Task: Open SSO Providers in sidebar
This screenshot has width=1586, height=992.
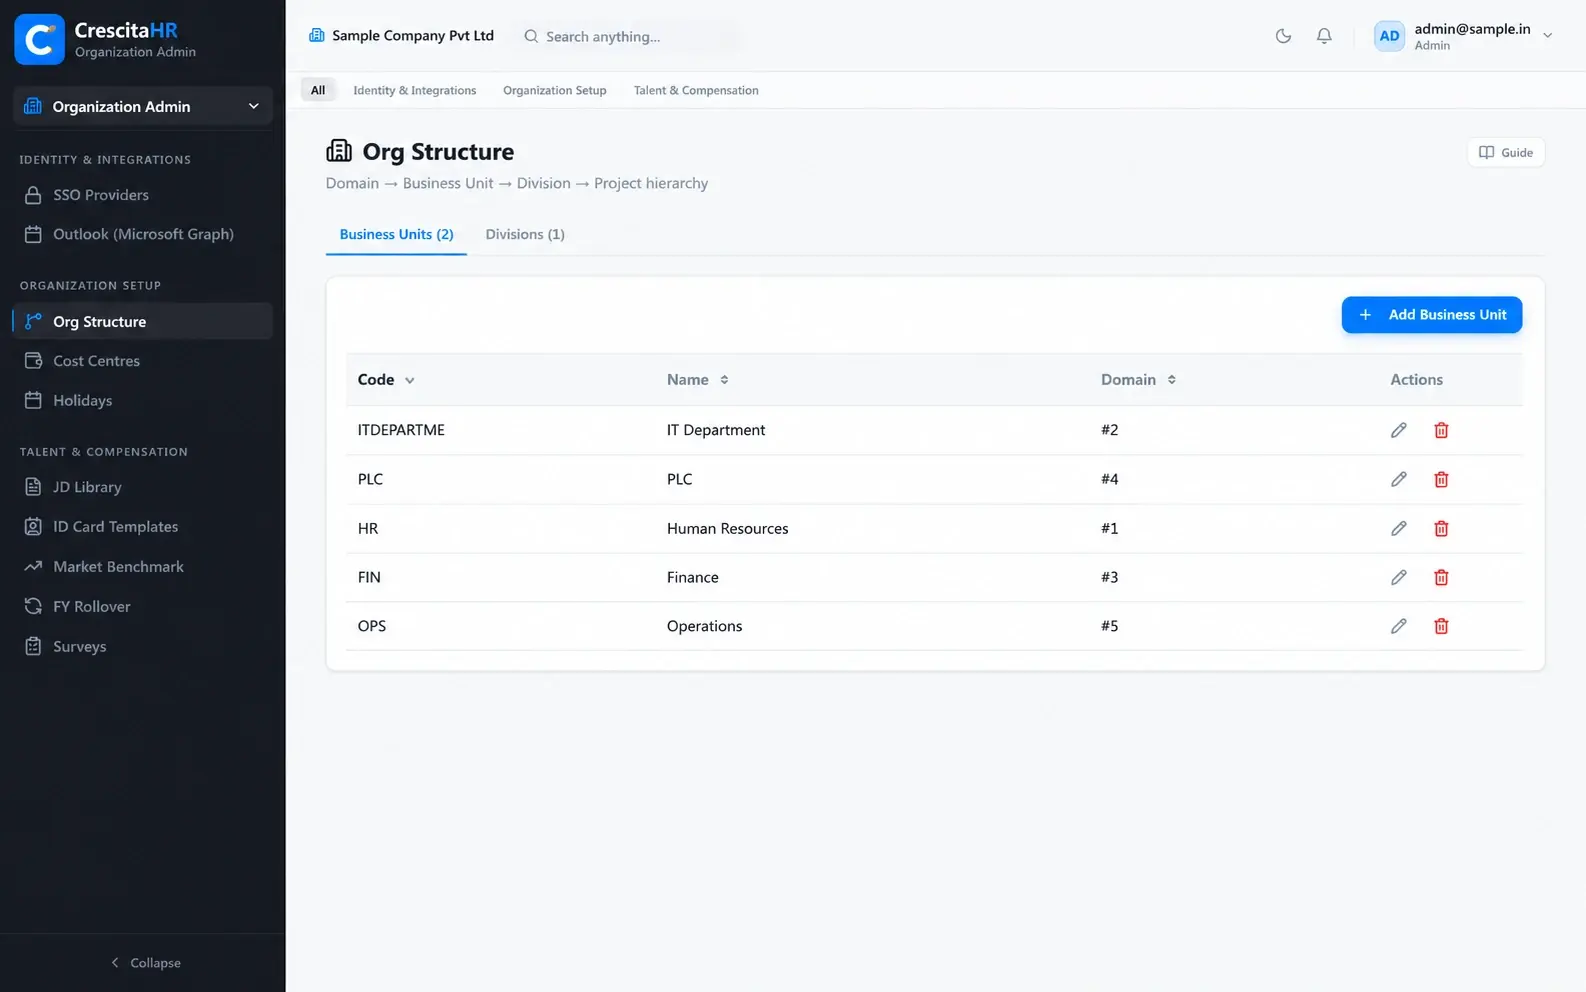Action: tap(142, 195)
